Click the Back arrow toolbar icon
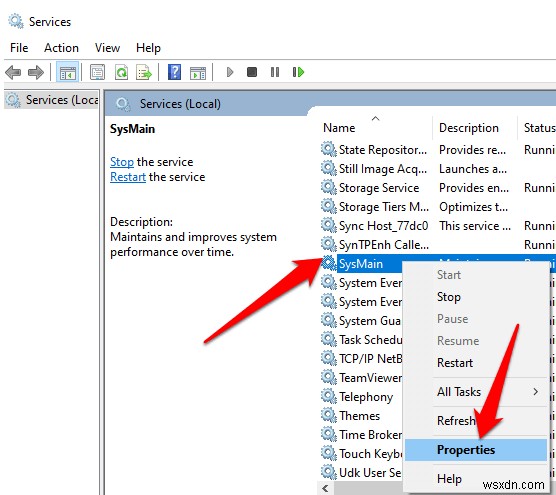Screen dimensions: 556x495 (13, 73)
